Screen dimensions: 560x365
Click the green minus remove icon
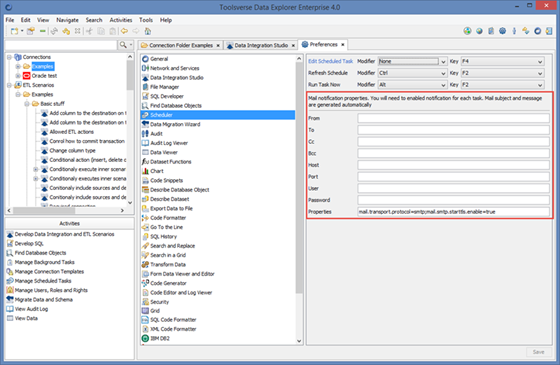pyautogui.click(x=42, y=31)
